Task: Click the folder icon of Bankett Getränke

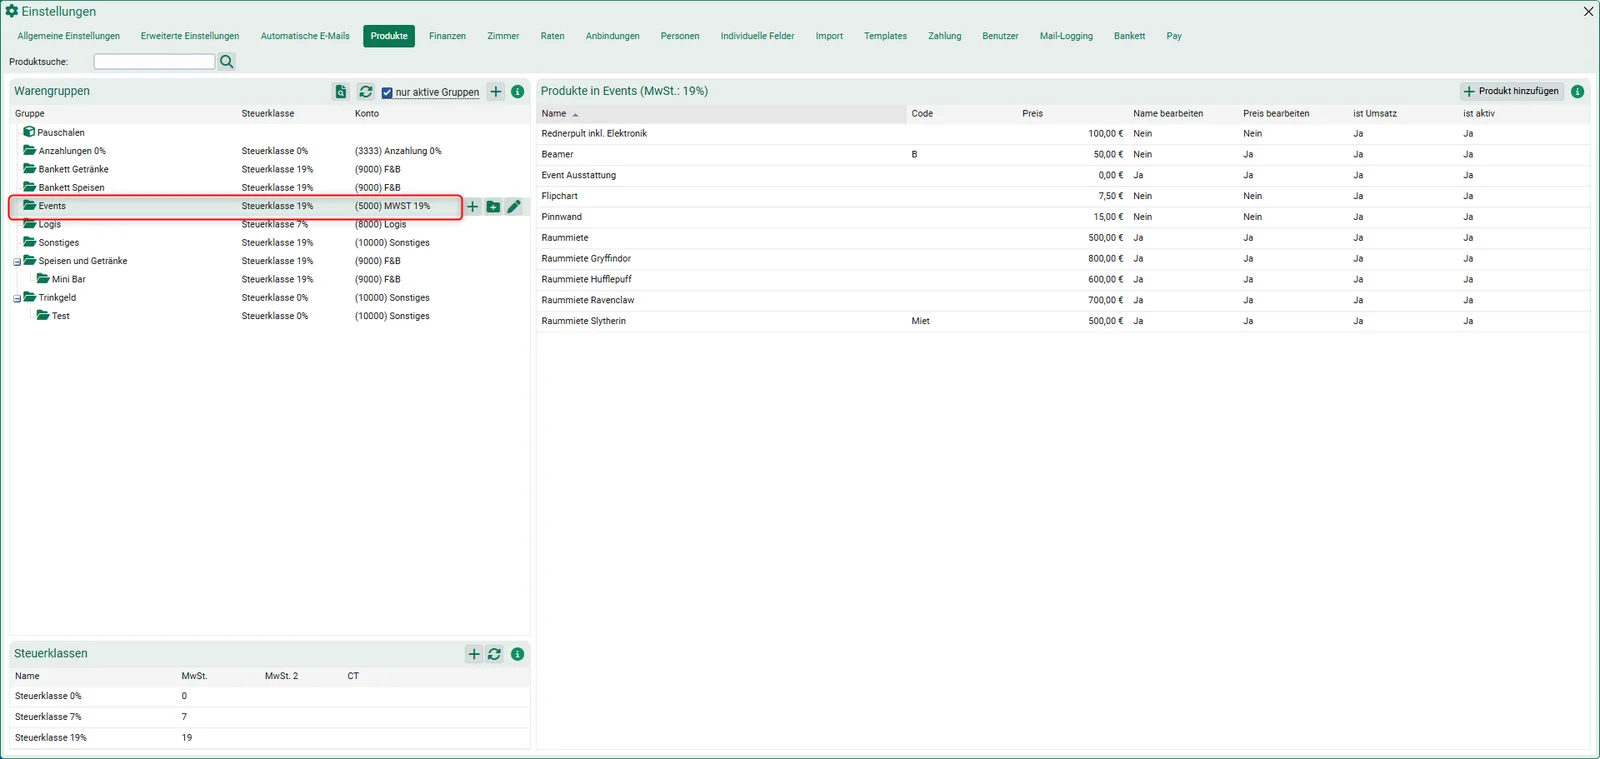Action: pos(30,169)
